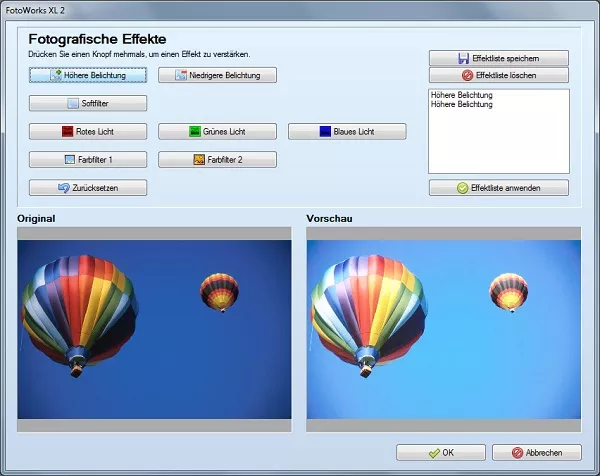Select first Höhere Belichtung entry in effect list
600x476 pixels.
(x=461, y=95)
